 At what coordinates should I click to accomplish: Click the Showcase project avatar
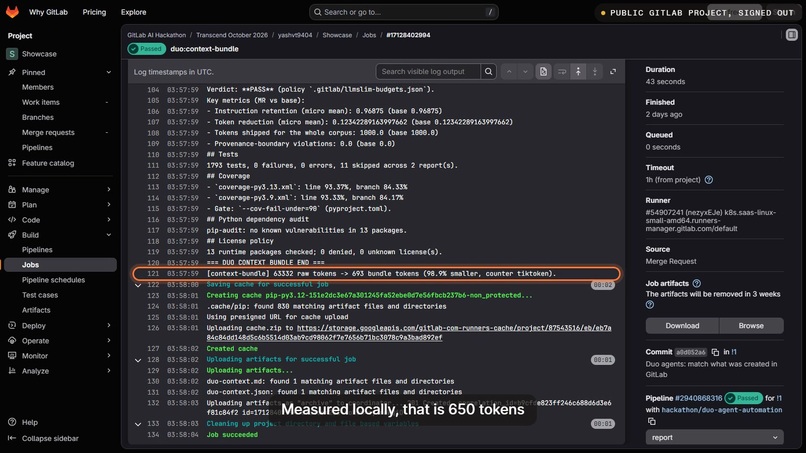coord(12,54)
